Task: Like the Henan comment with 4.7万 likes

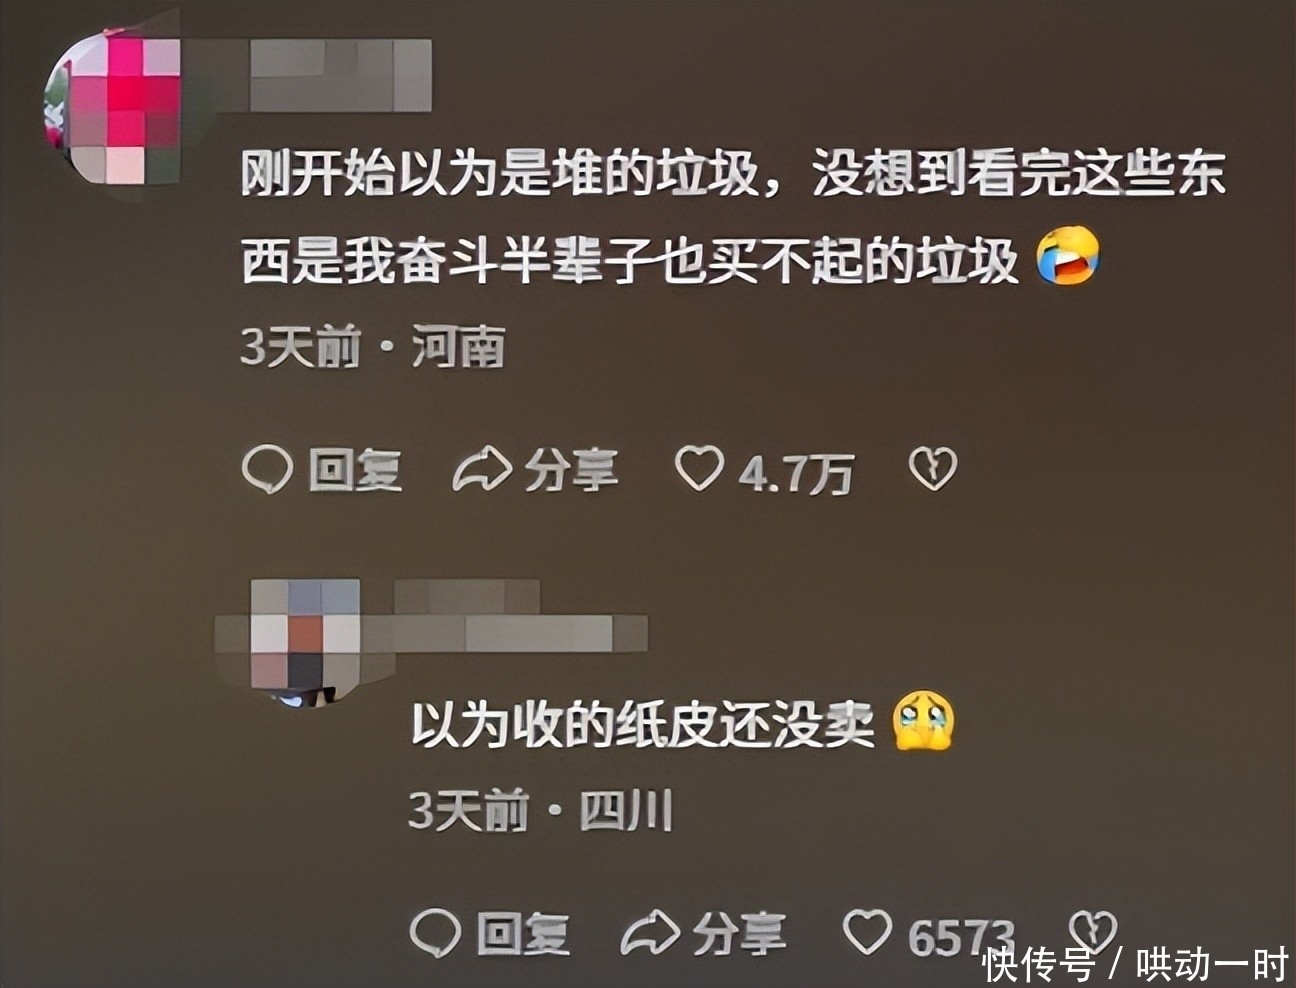Action: [x=698, y=469]
